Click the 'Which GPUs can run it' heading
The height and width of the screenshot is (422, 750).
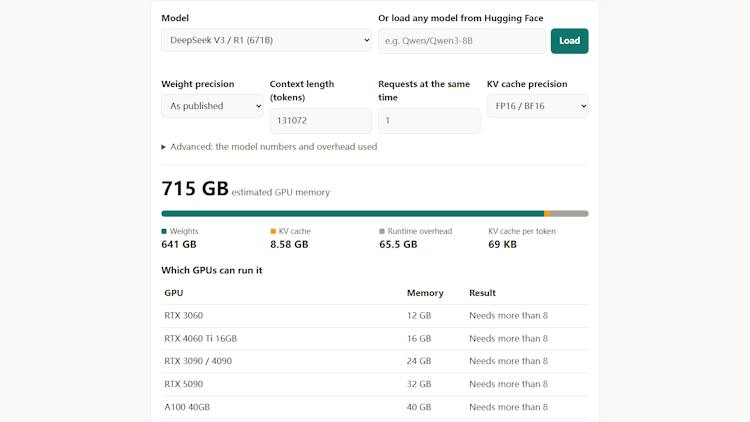212,270
